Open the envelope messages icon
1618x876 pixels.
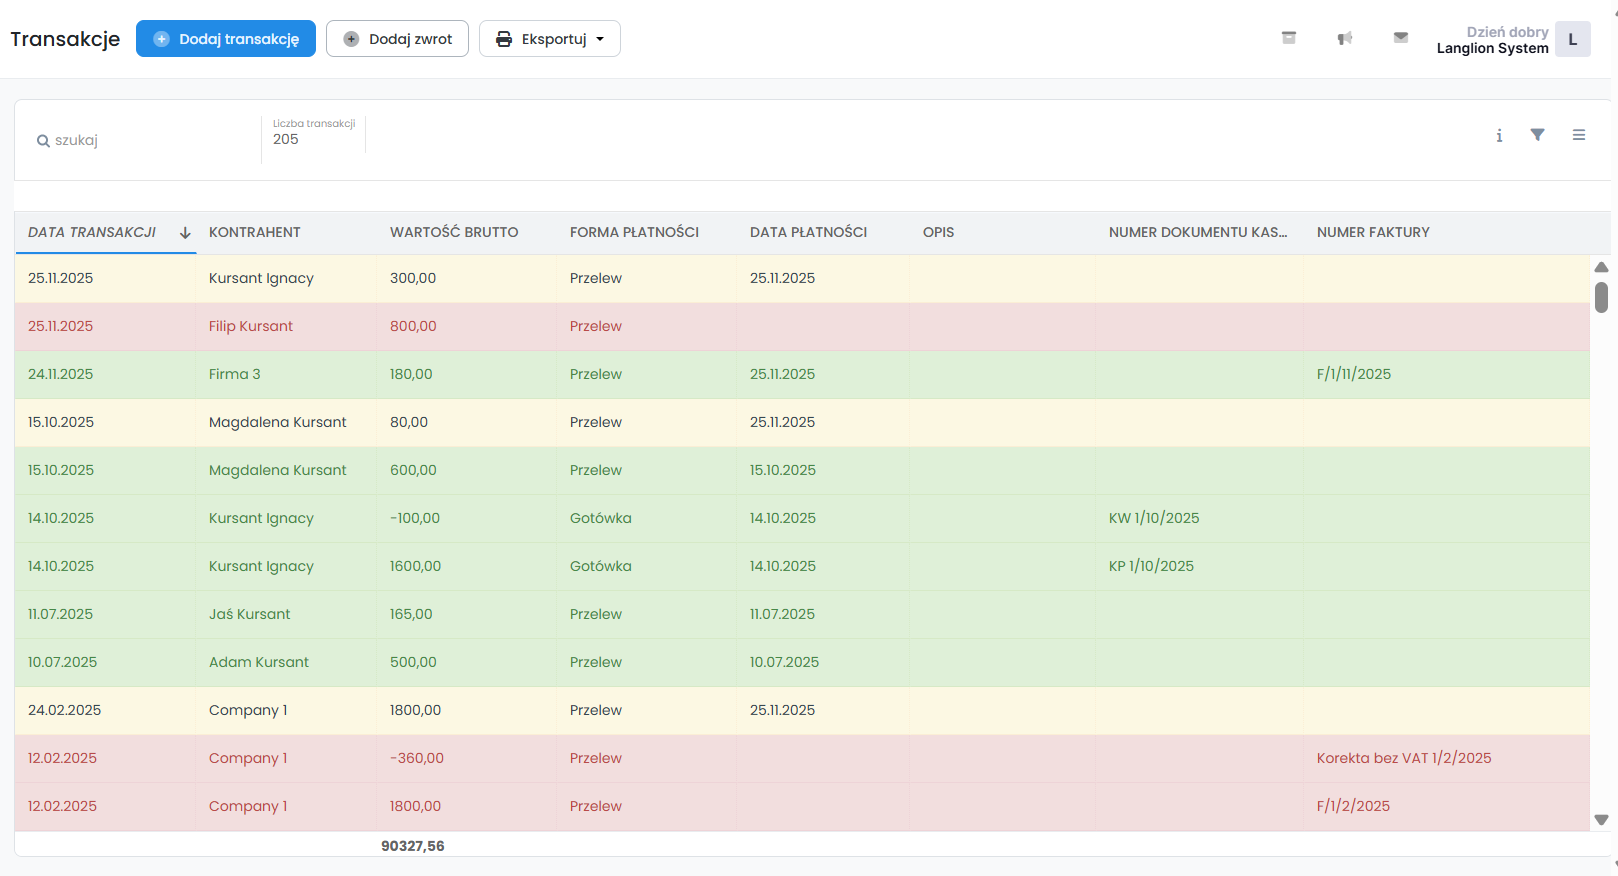(1401, 38)
